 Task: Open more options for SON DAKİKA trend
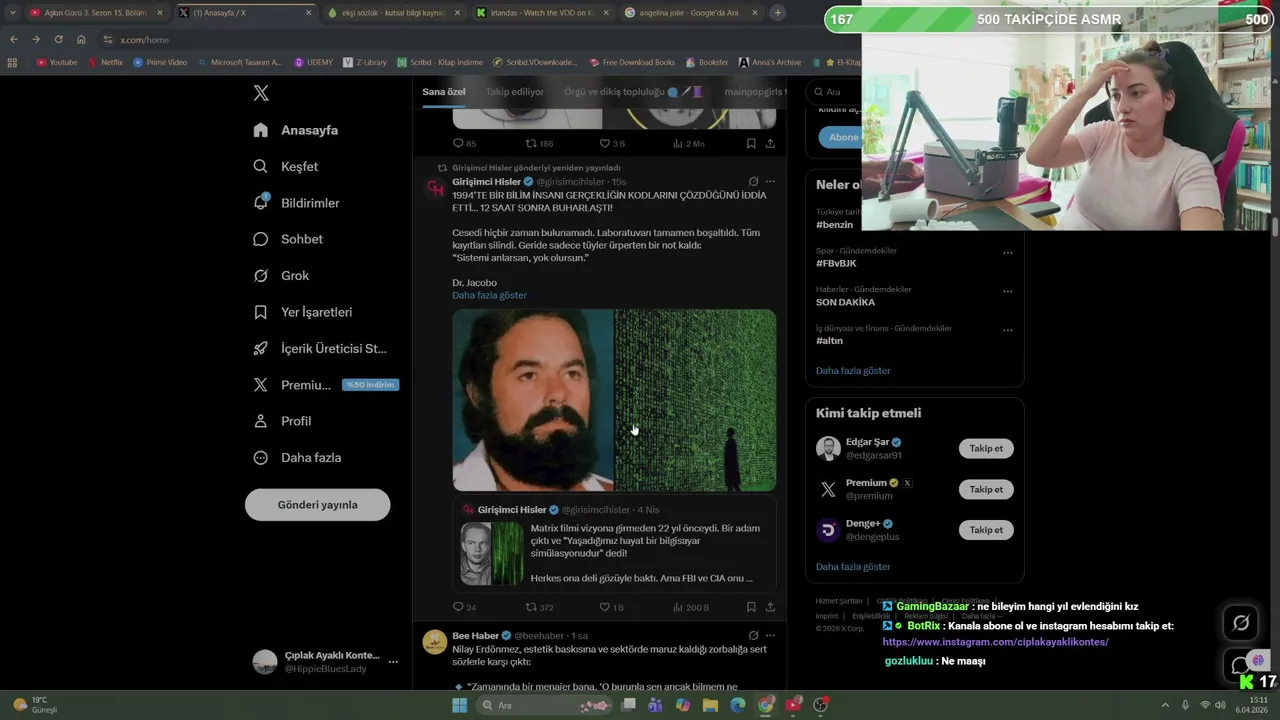(1008, 291)
